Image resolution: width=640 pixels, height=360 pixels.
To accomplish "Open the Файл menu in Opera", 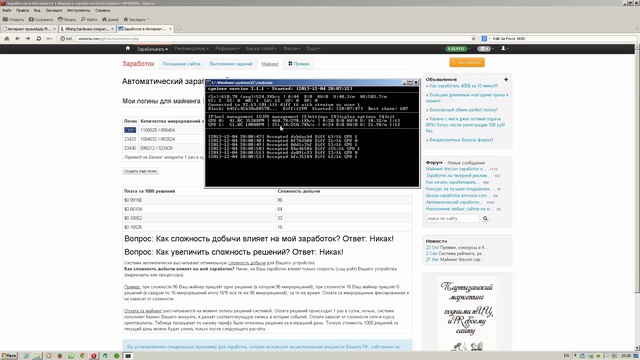I will (x=7, y=10).
